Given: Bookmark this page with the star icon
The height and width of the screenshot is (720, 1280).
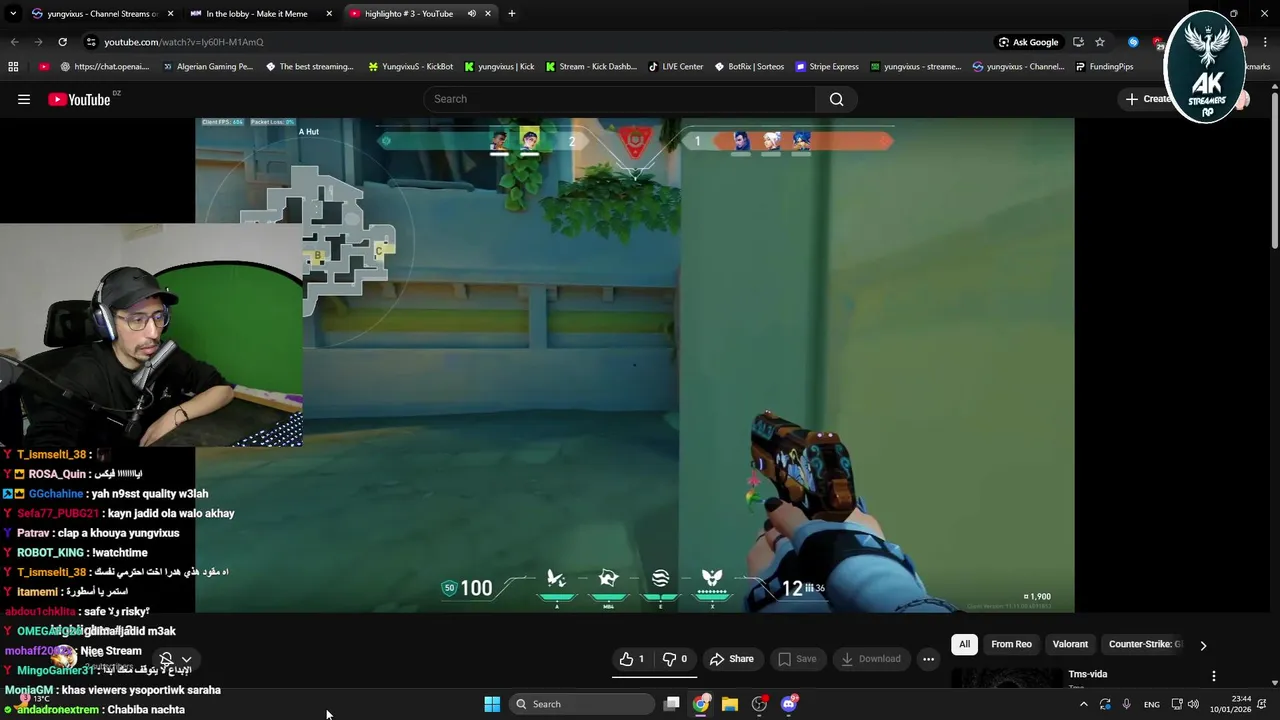Looking at the screenshot, I should [x=1100, y=42].
